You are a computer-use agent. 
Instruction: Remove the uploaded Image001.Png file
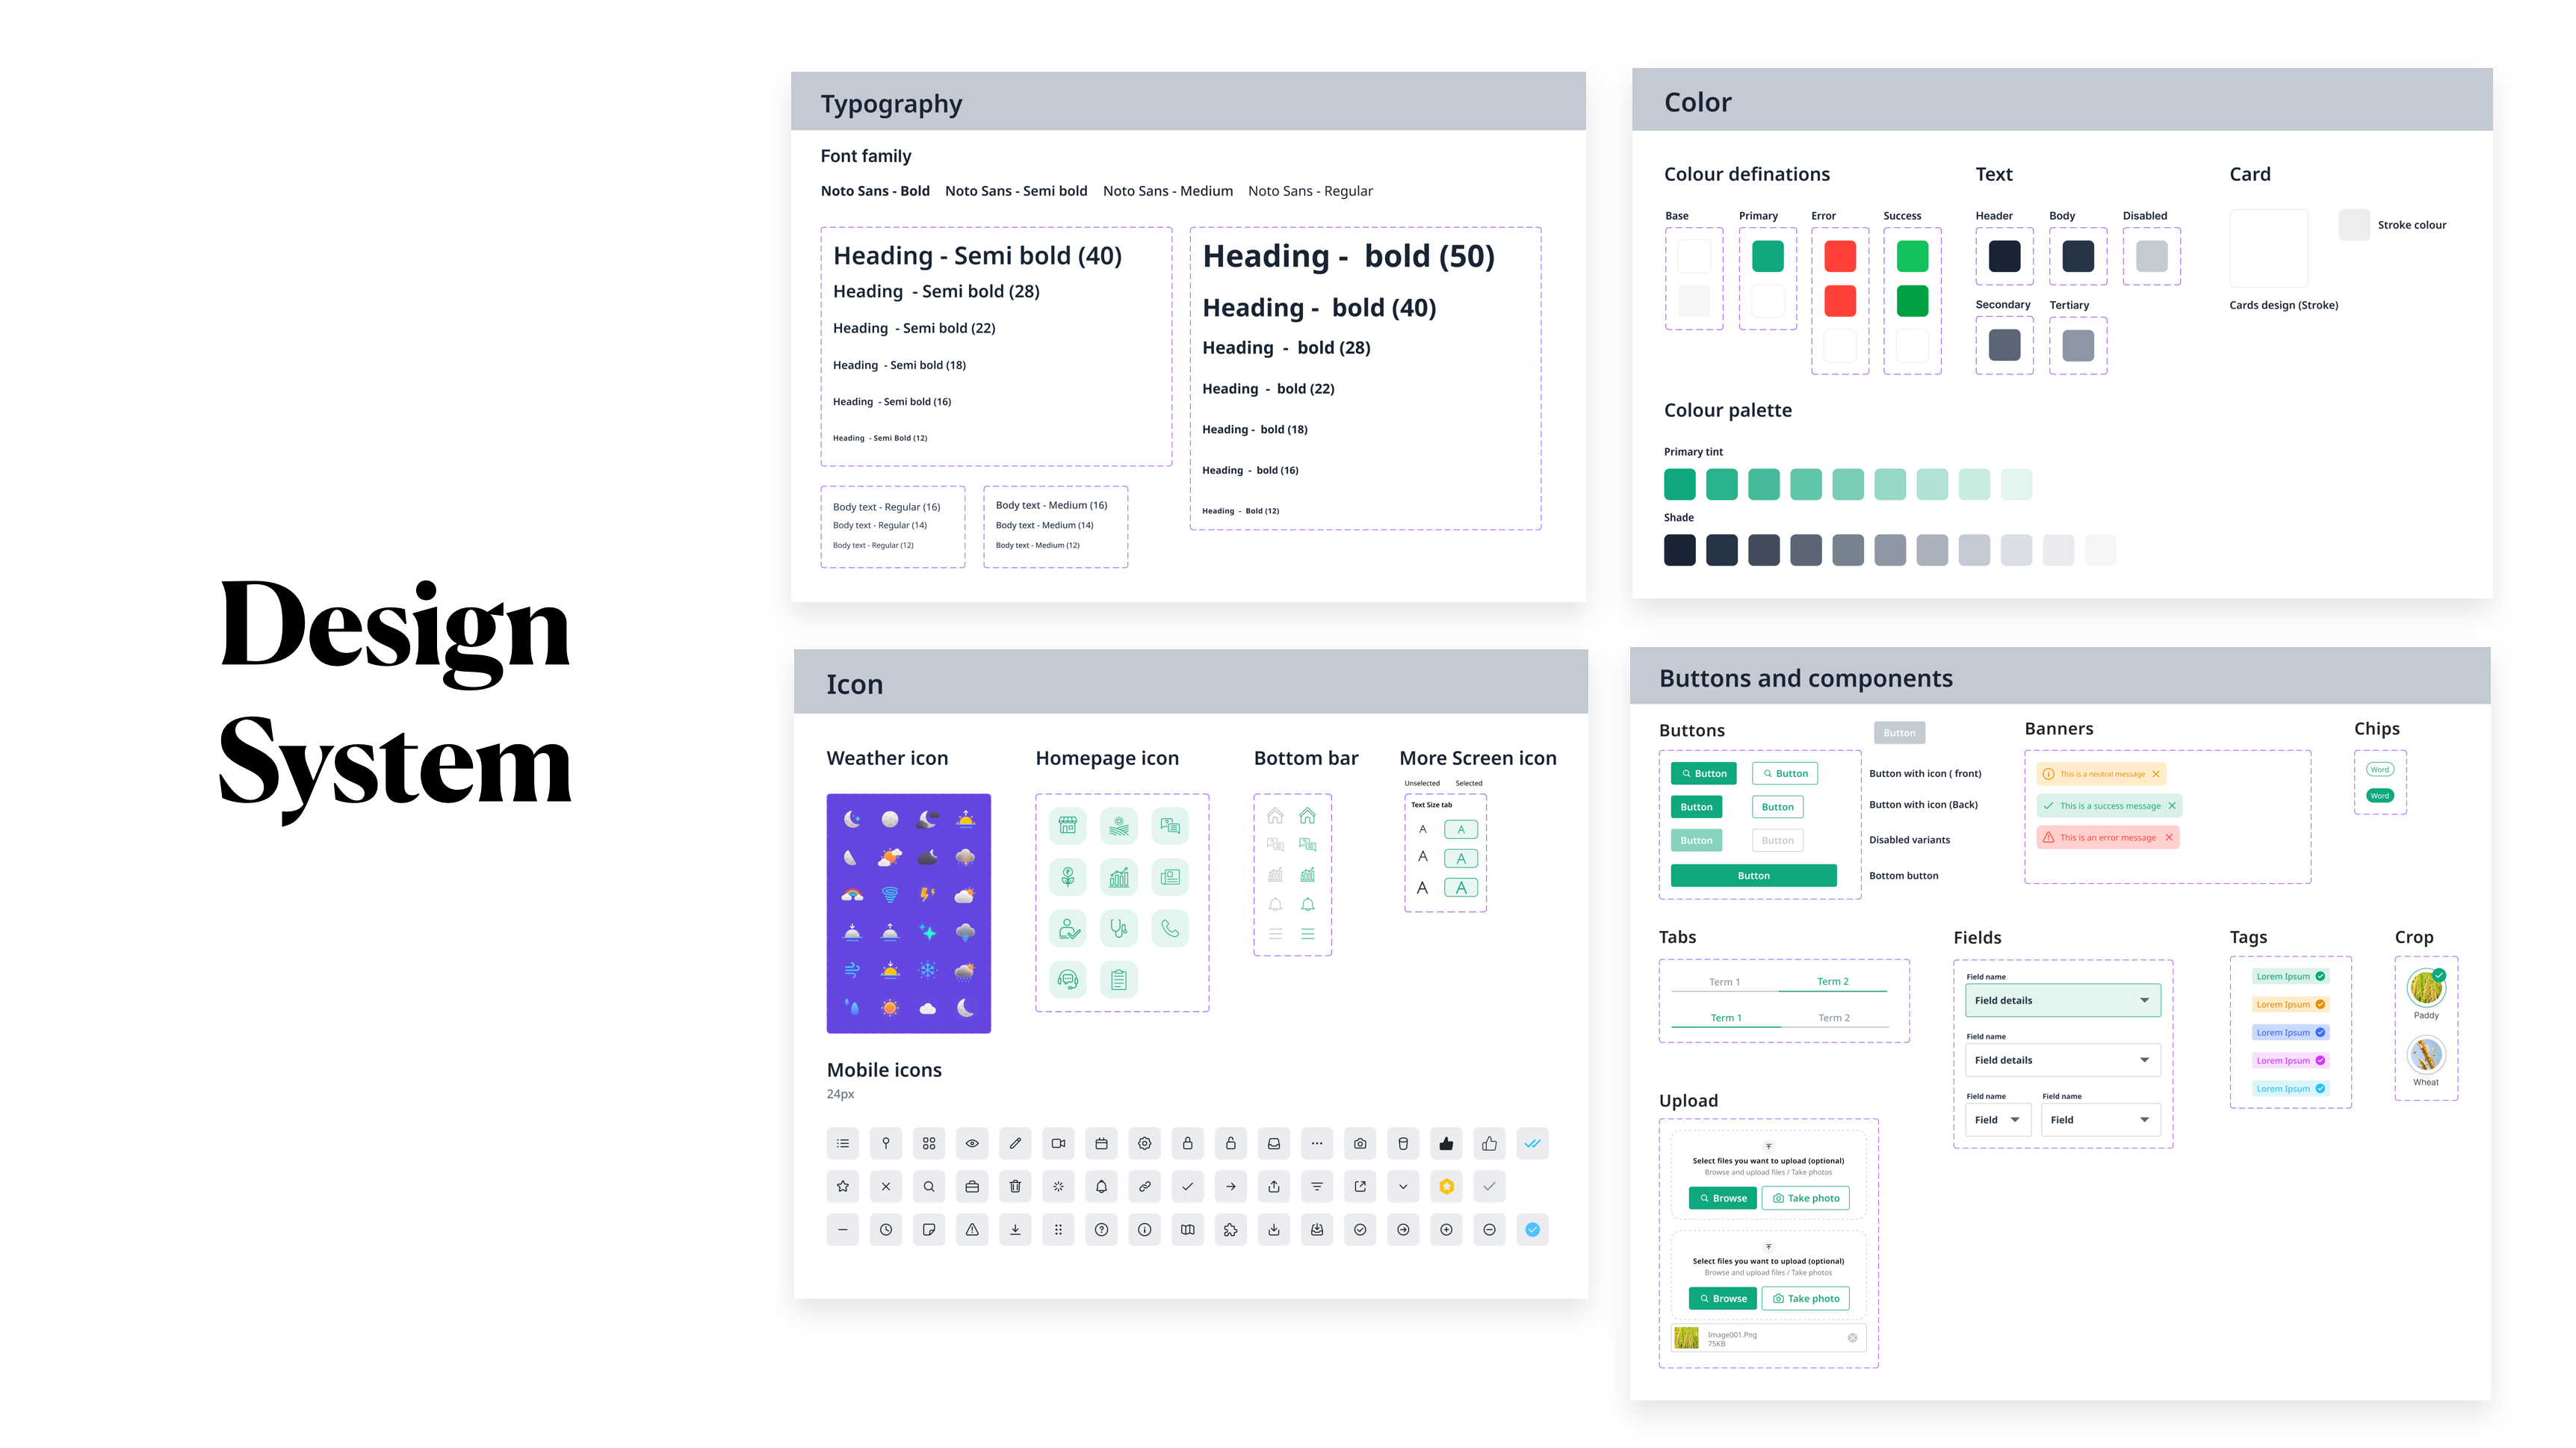click(1851, 1337)
